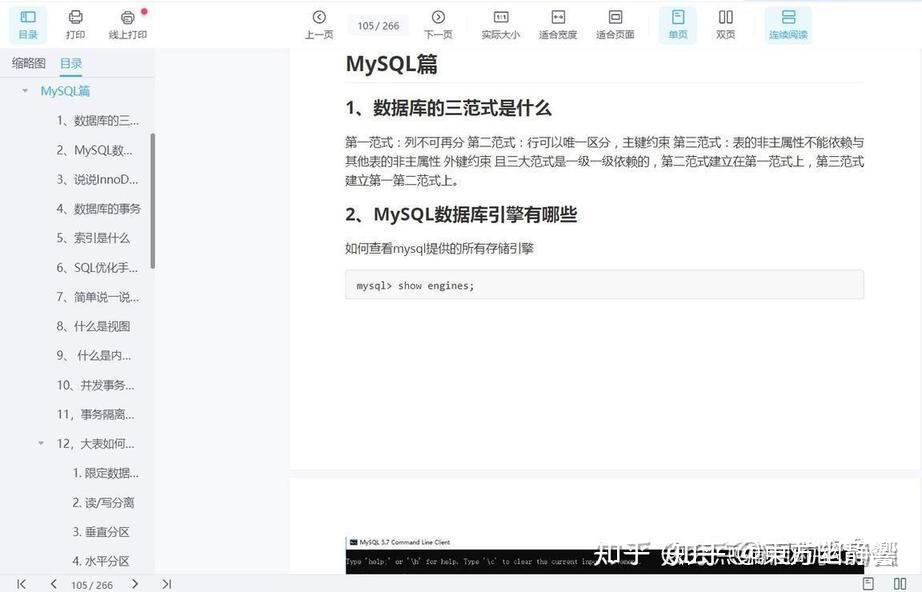This screenshot has height=592, width=922.
Task: Open outline item 10、并发事务...
Action: click(96, 385)
